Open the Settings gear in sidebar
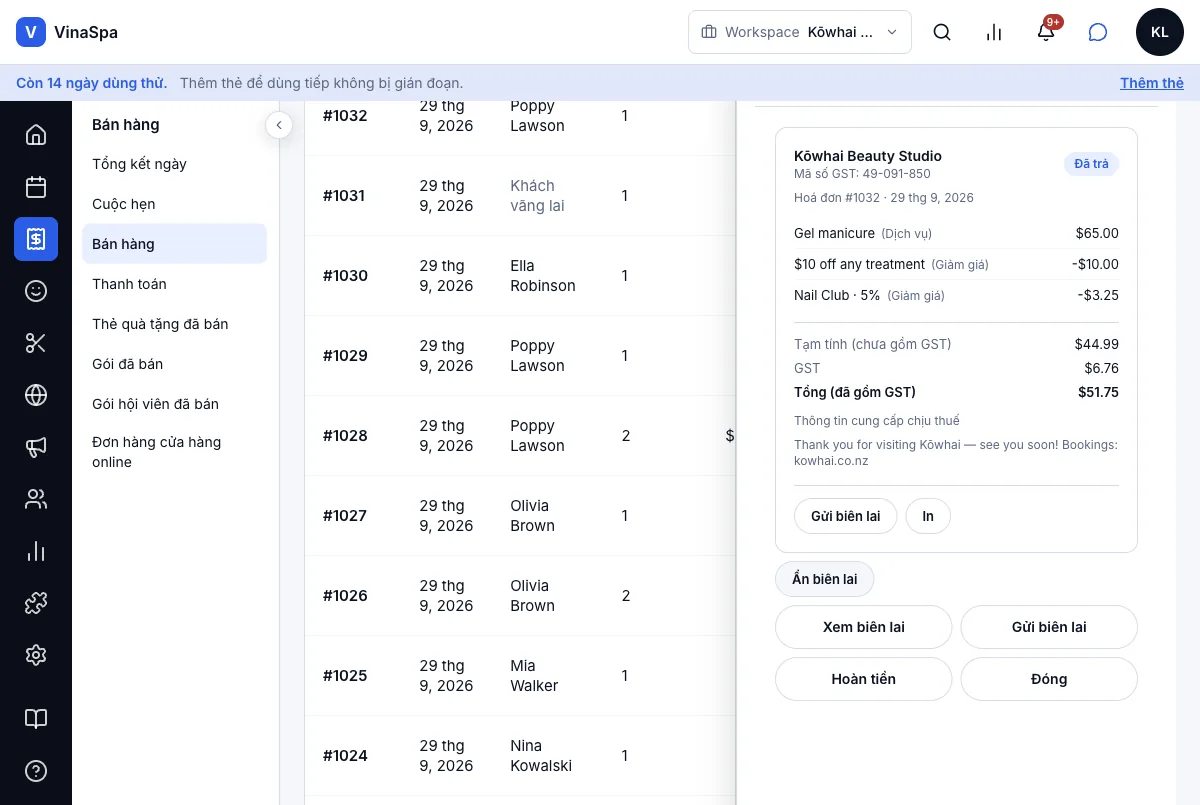1200x805 pixels. [x=36, y=655]
